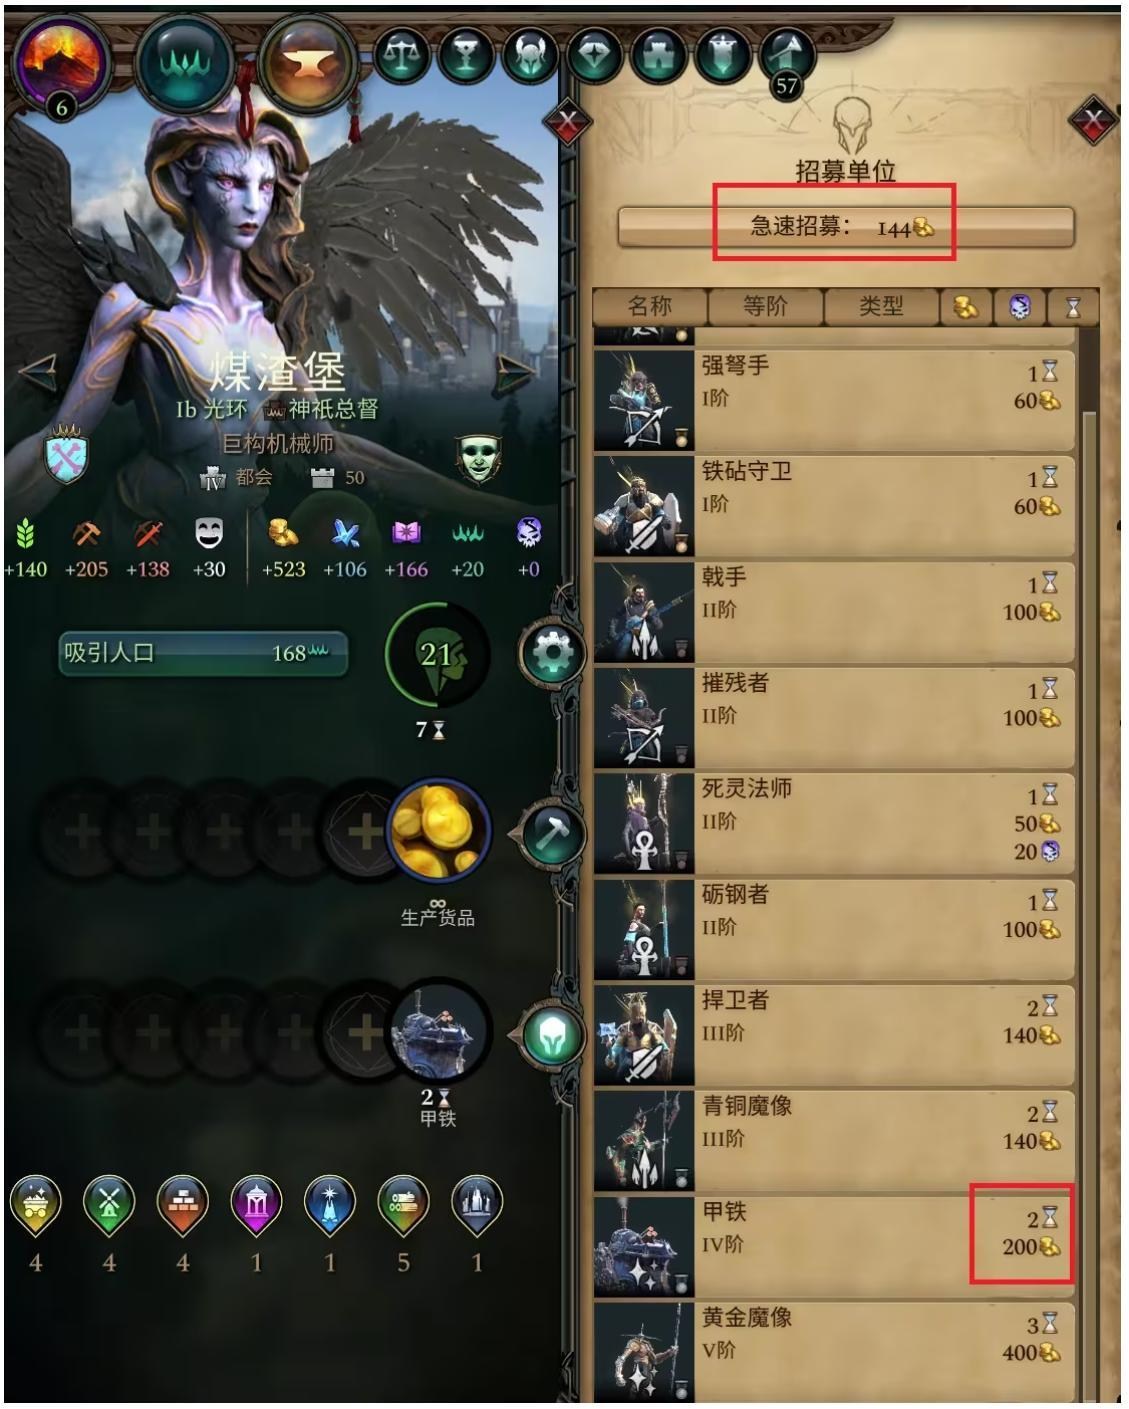The height and width of the screenshot is (1409, 1129).
Task: Sort units by hourglass turns column
Action: [x=1073, y=308]
